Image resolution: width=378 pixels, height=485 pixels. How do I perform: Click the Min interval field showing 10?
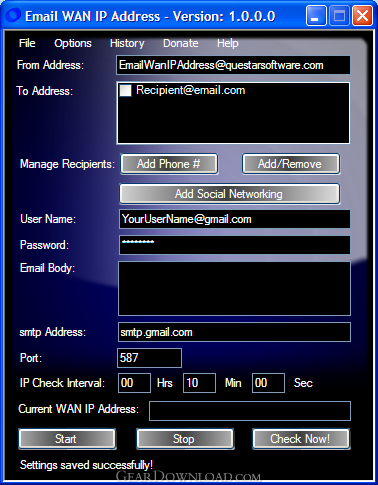[199, 383]
